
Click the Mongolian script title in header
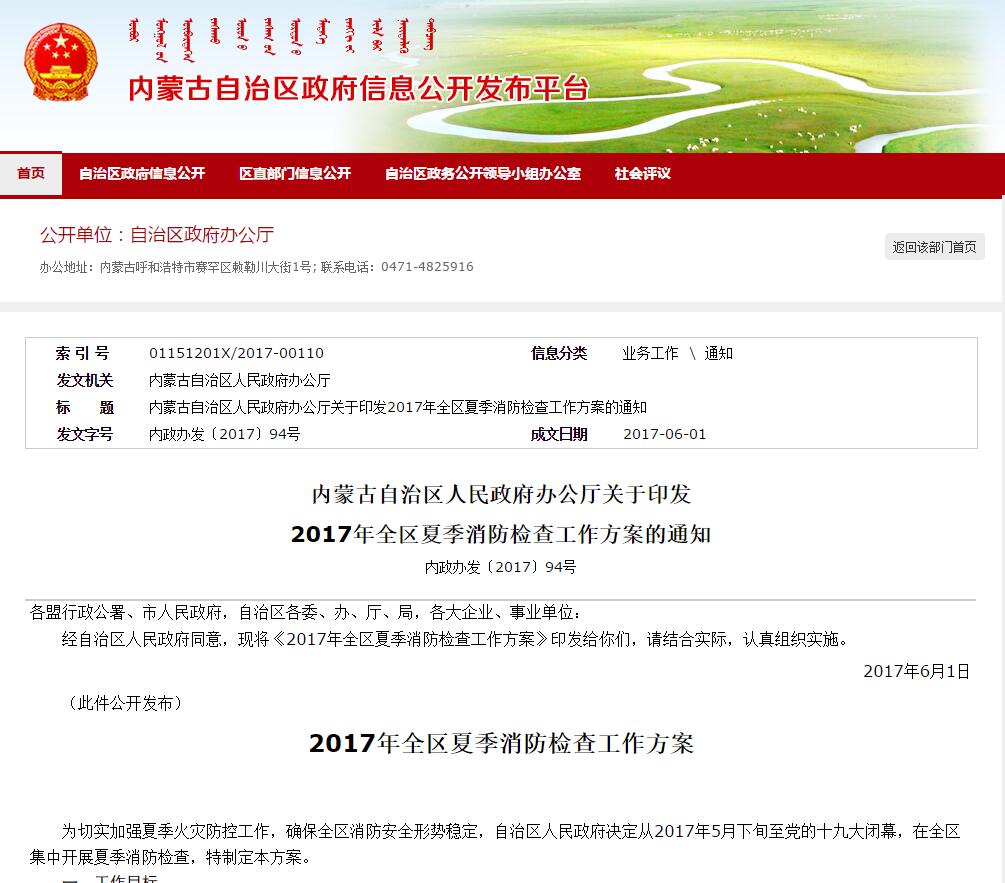[x=282, y=40]
